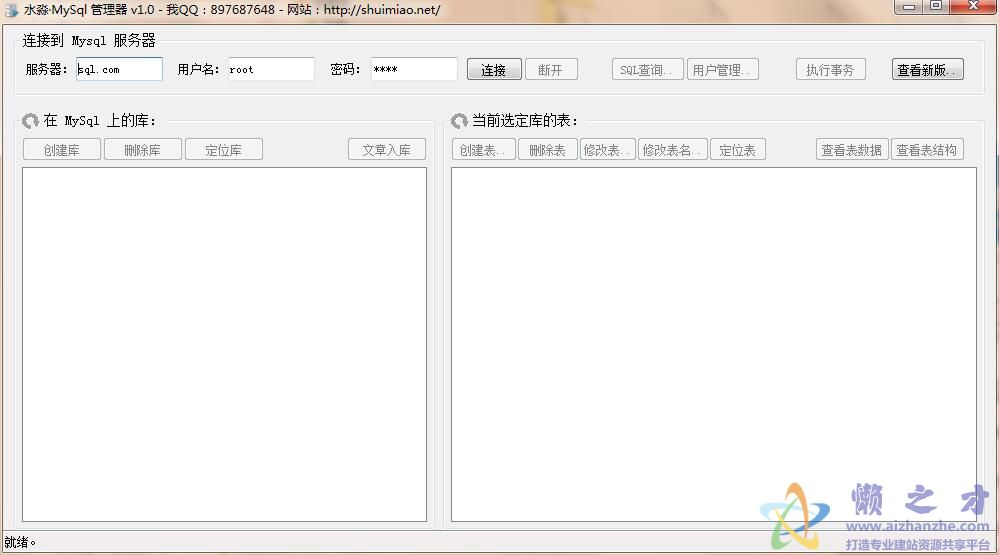Locate a table using 定位表

pos(738,150)
